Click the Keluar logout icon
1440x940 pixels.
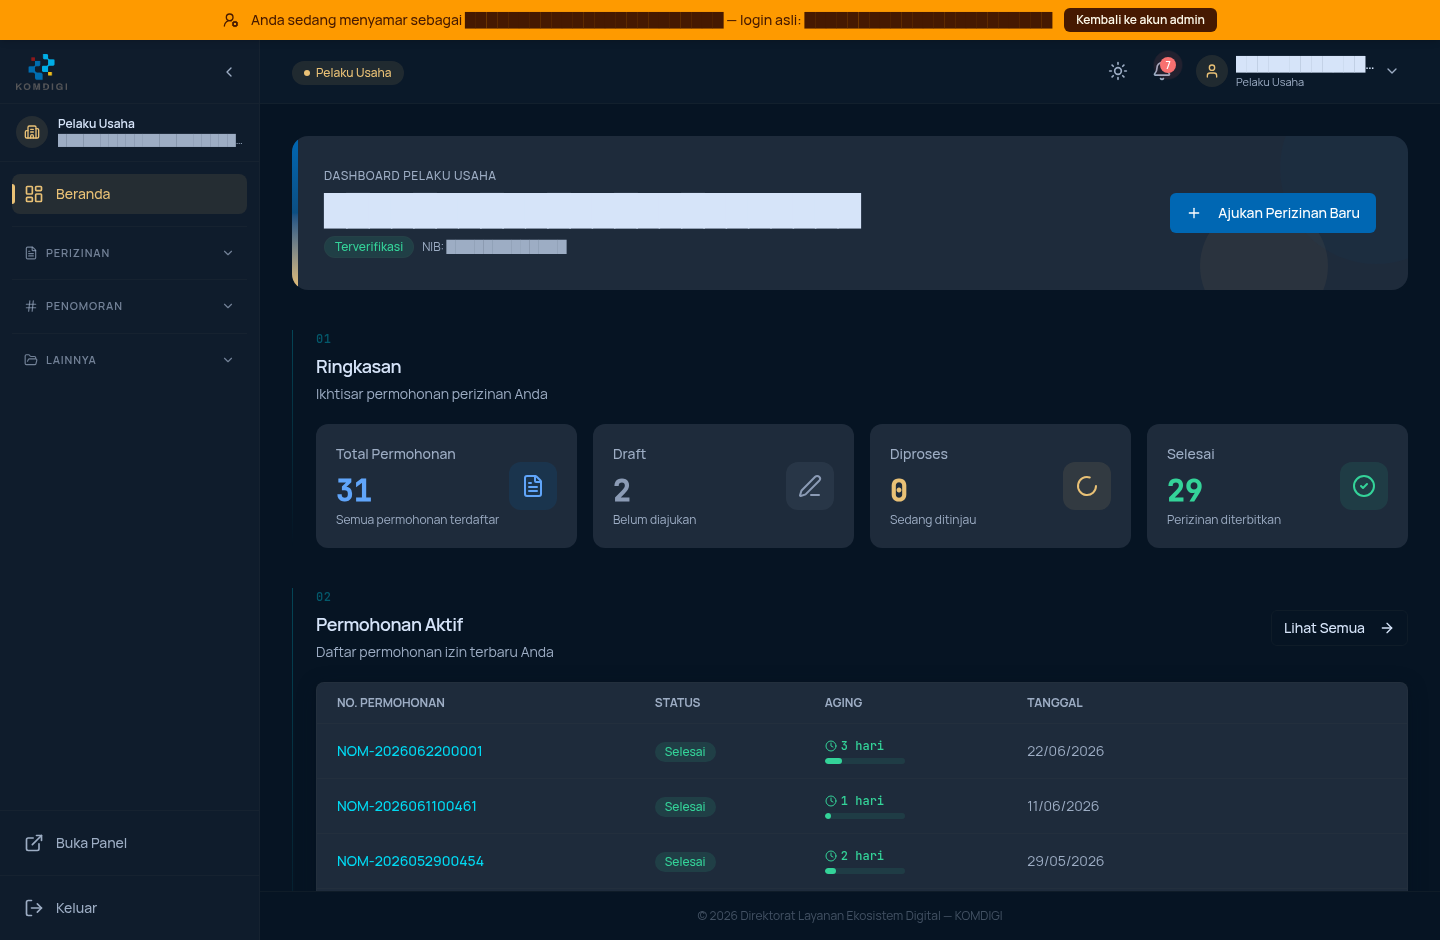34,908
